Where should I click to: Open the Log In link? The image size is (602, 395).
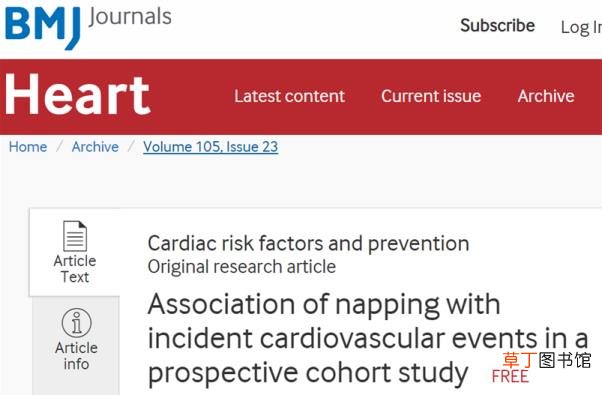pyautogui.click(x=581, y=28)
